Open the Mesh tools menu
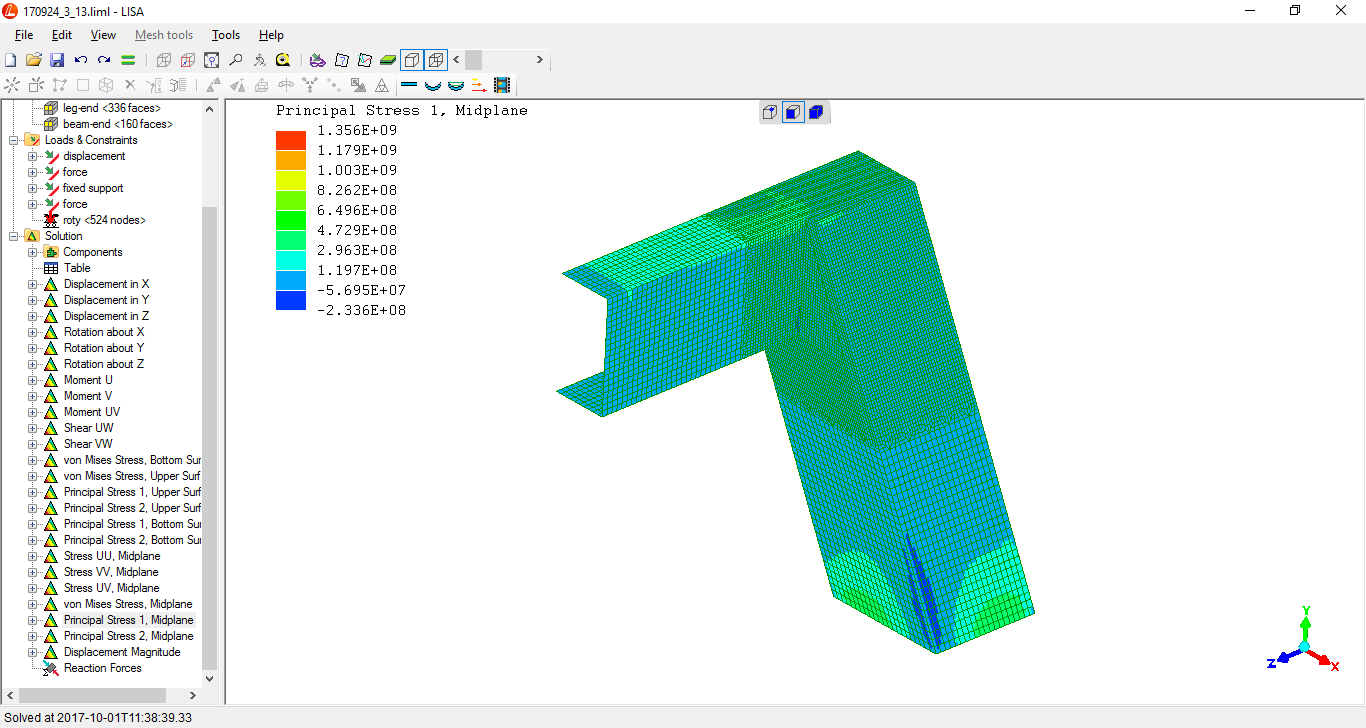Viewport: 1366px width, 728px height. 164,35
